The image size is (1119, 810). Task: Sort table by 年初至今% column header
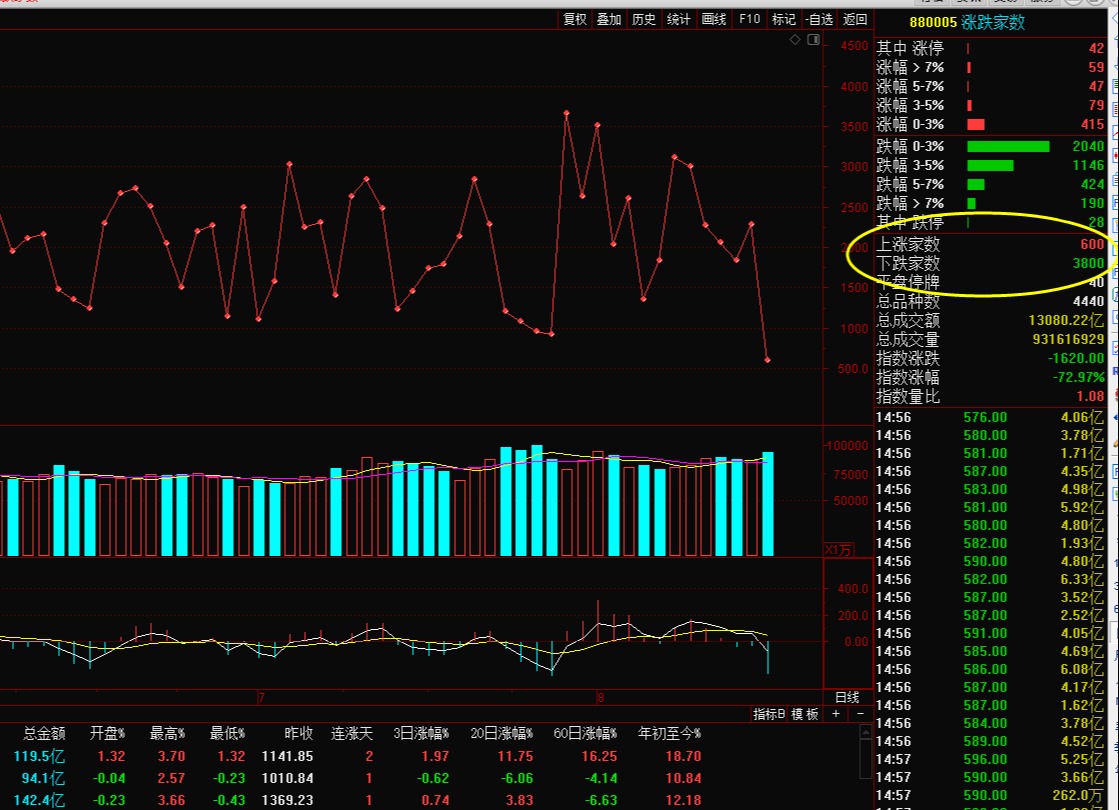click(x=669, y=733)
